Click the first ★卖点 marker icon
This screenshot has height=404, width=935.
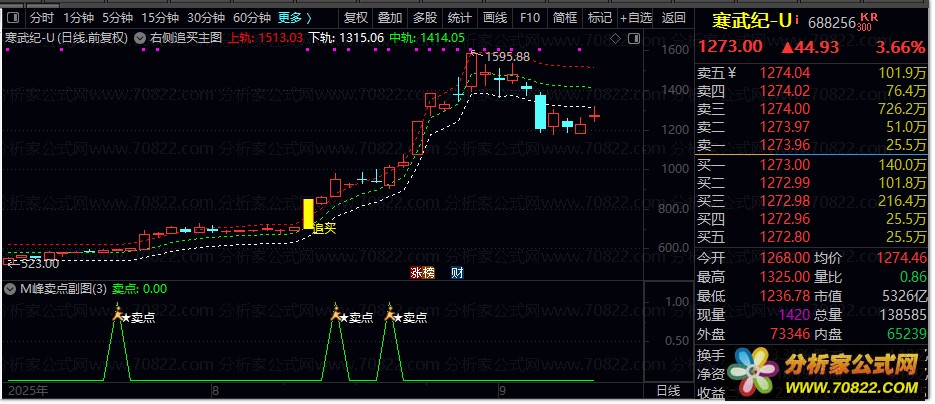coord(117,312)
